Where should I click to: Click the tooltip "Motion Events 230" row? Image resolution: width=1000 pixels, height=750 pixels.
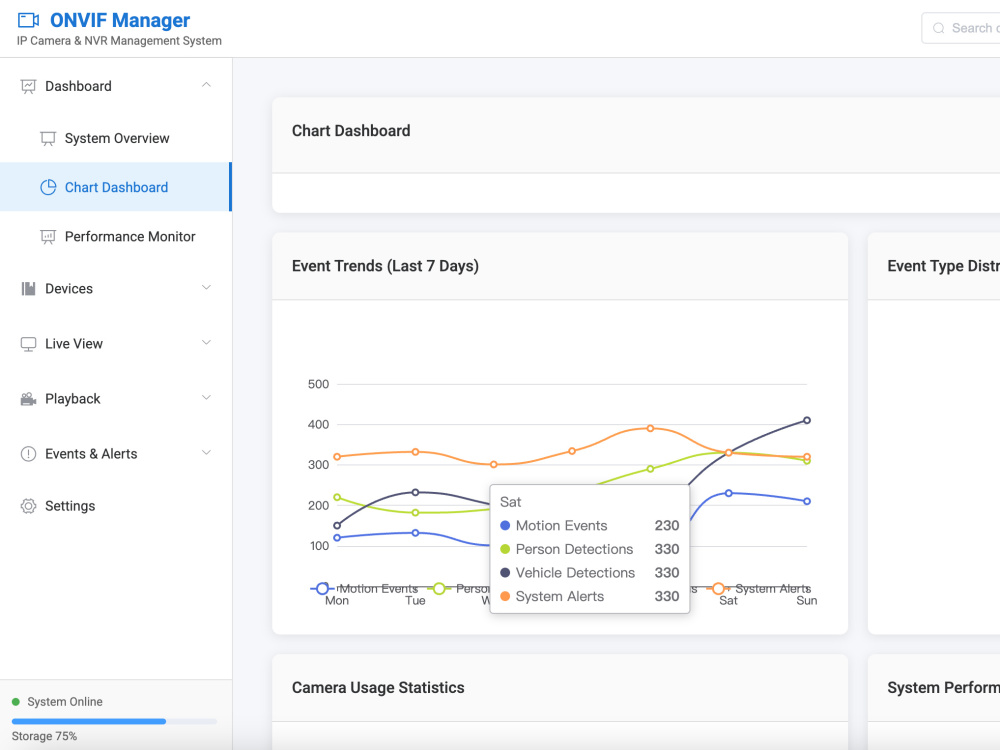pyautogui.click(x=589, y=526)
